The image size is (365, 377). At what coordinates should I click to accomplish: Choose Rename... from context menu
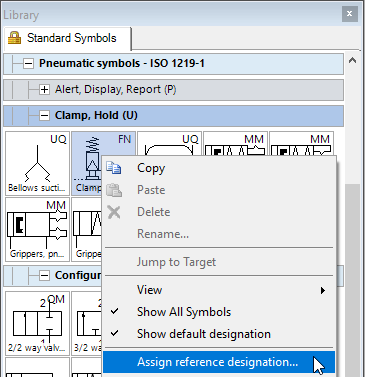tap(219, 234)
